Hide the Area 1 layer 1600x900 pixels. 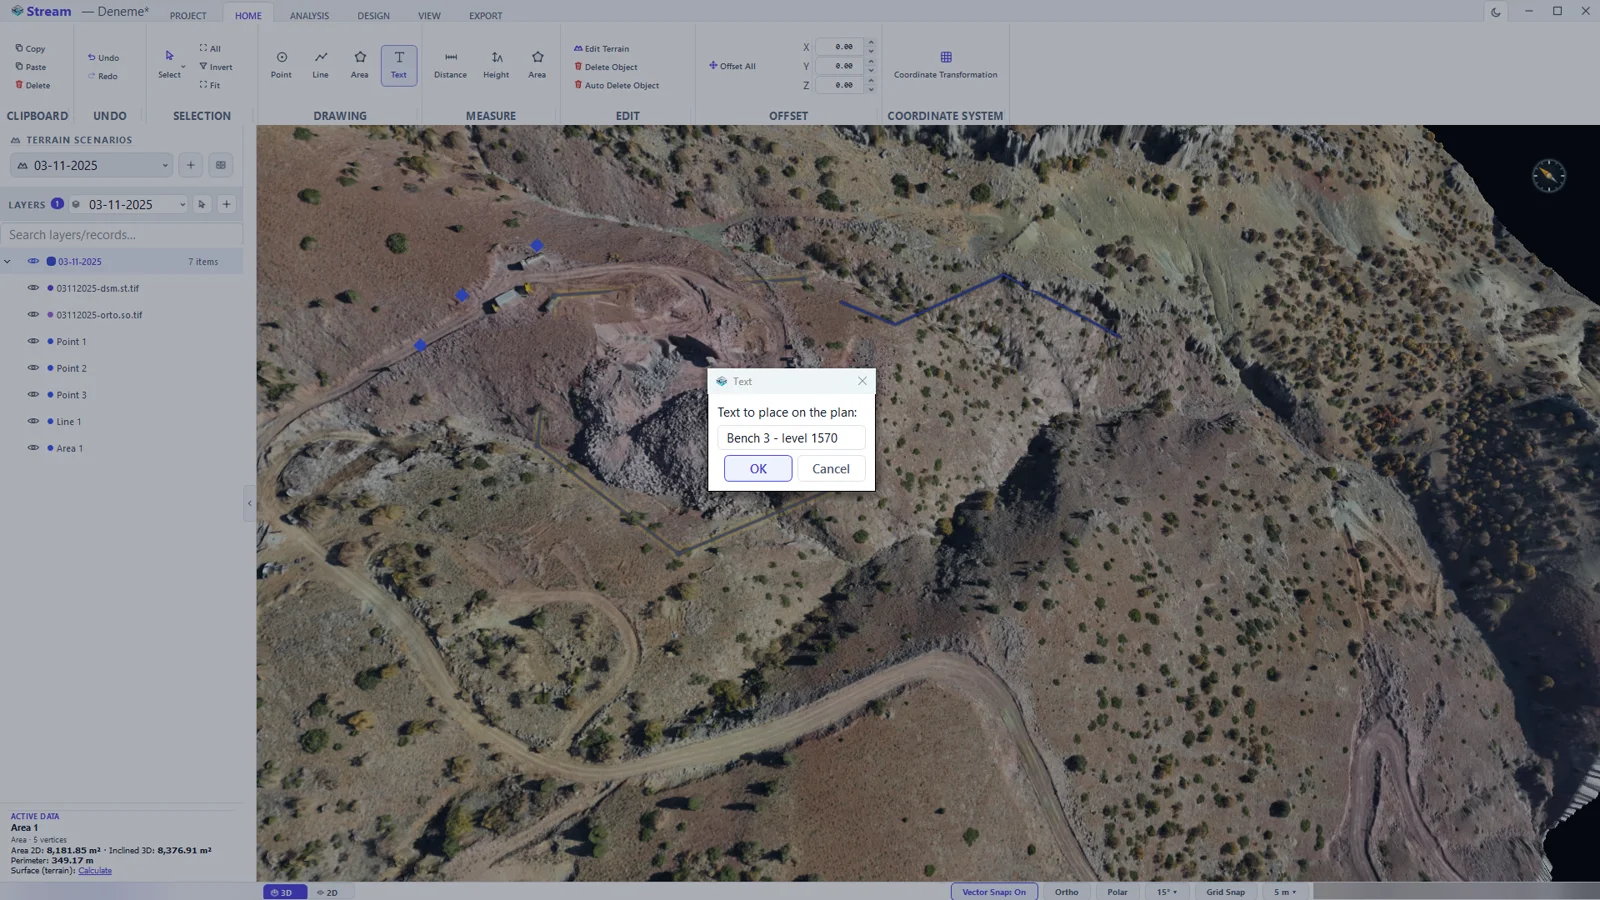click(x=33, y=448)
